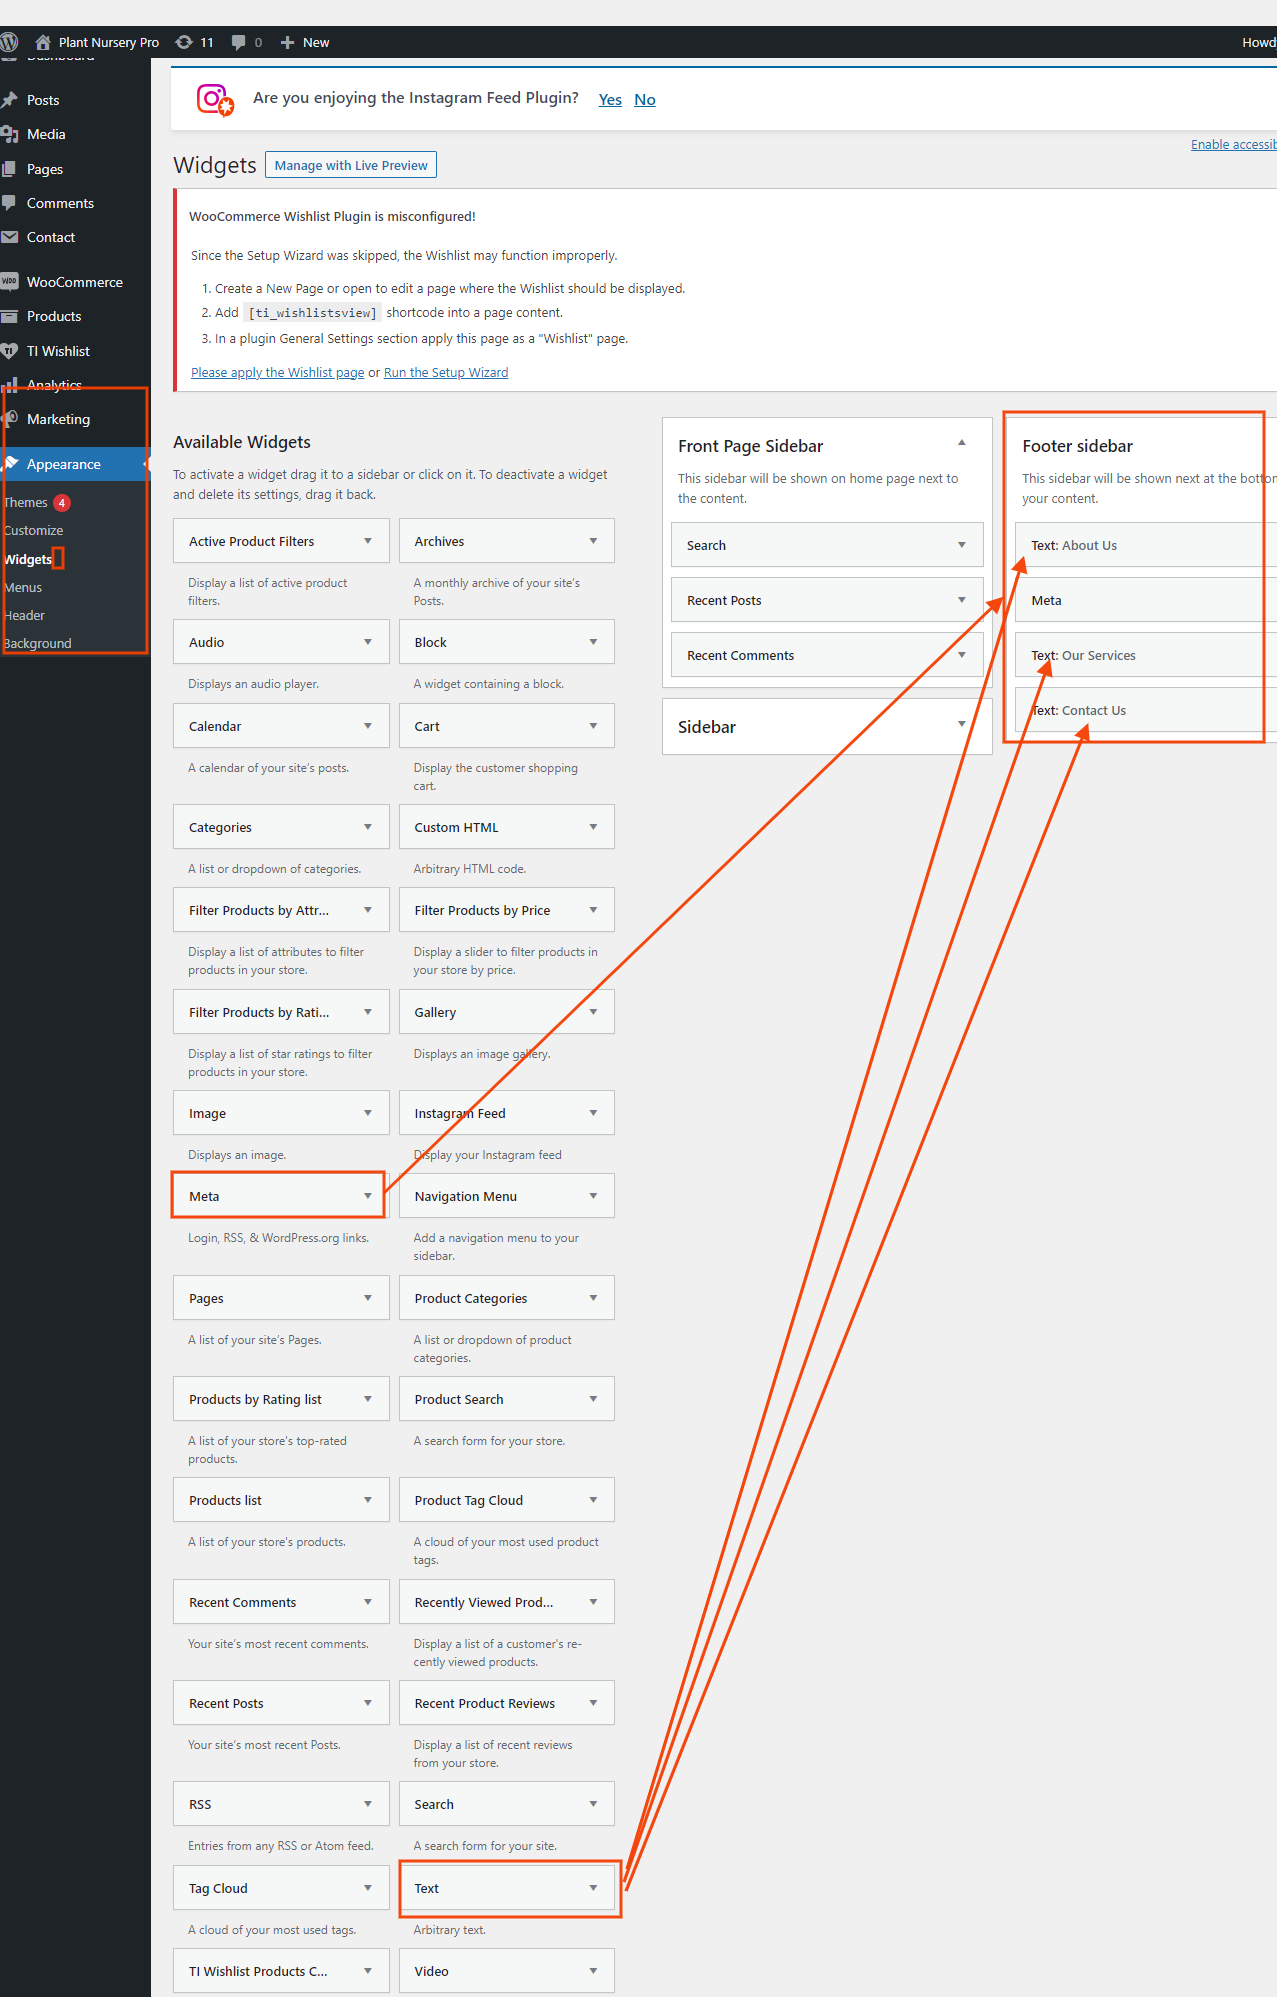Click the Instagram Feed plugin logo

(215, 99)
